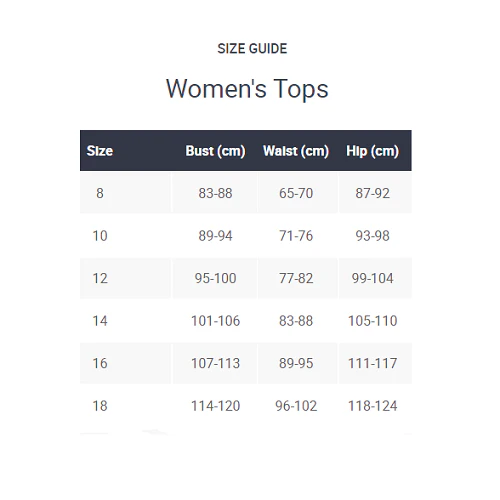Click size 18 row label

tap(100, 406)
